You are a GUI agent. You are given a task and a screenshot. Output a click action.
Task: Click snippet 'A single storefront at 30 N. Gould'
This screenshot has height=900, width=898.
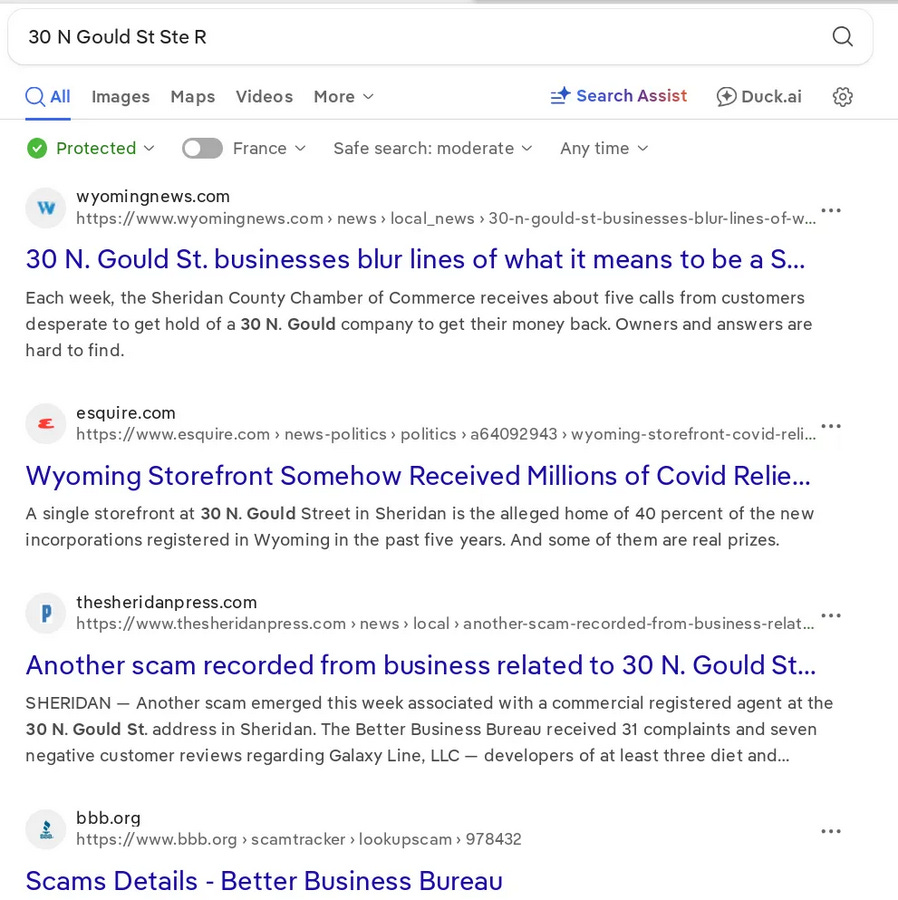(x=419, y=527)
